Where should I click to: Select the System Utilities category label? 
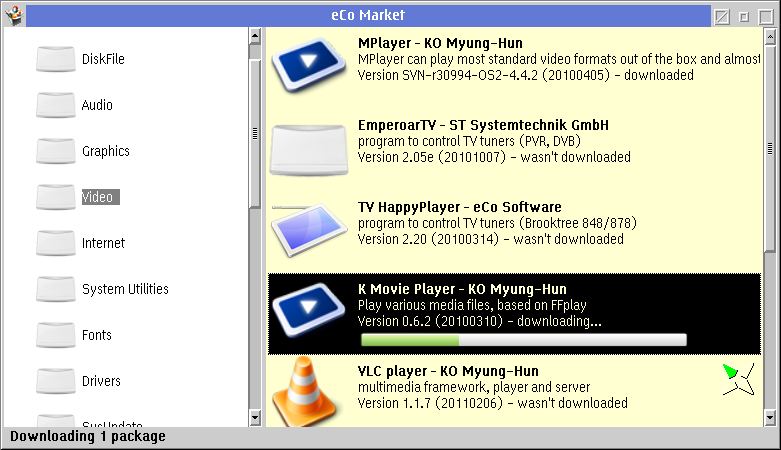[125, 289]
